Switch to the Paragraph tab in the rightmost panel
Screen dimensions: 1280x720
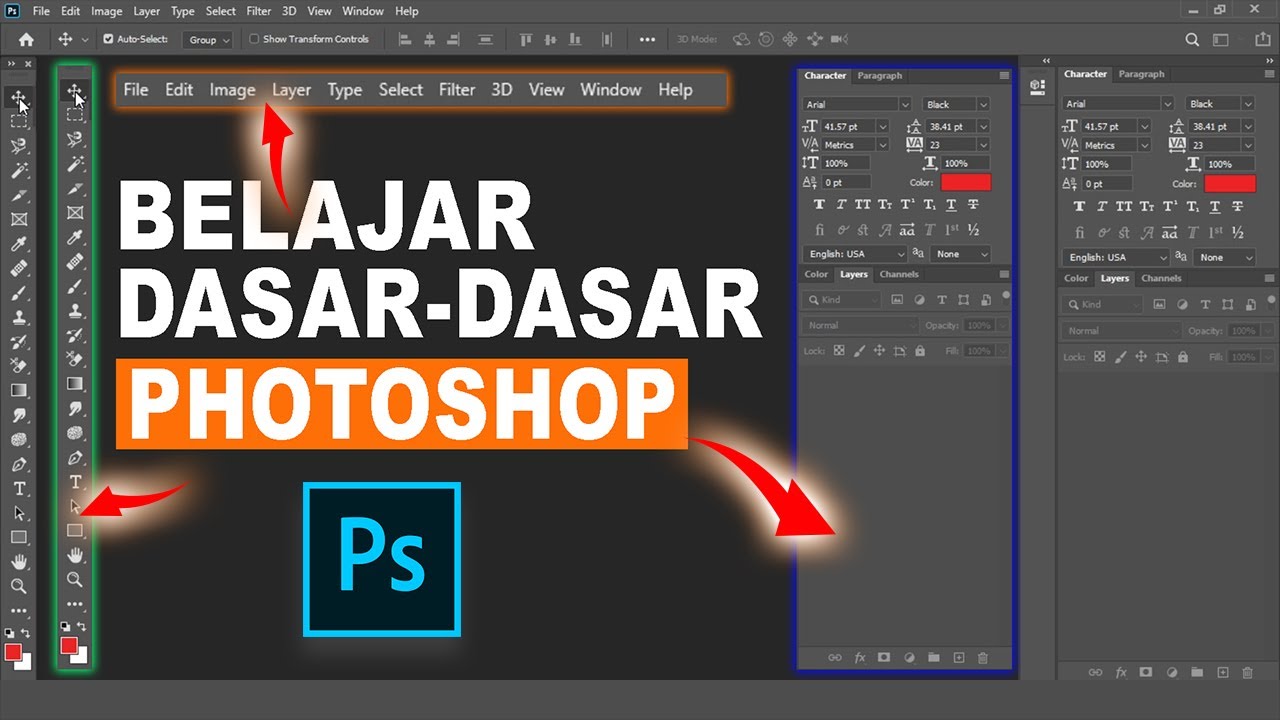(1141, 74)
